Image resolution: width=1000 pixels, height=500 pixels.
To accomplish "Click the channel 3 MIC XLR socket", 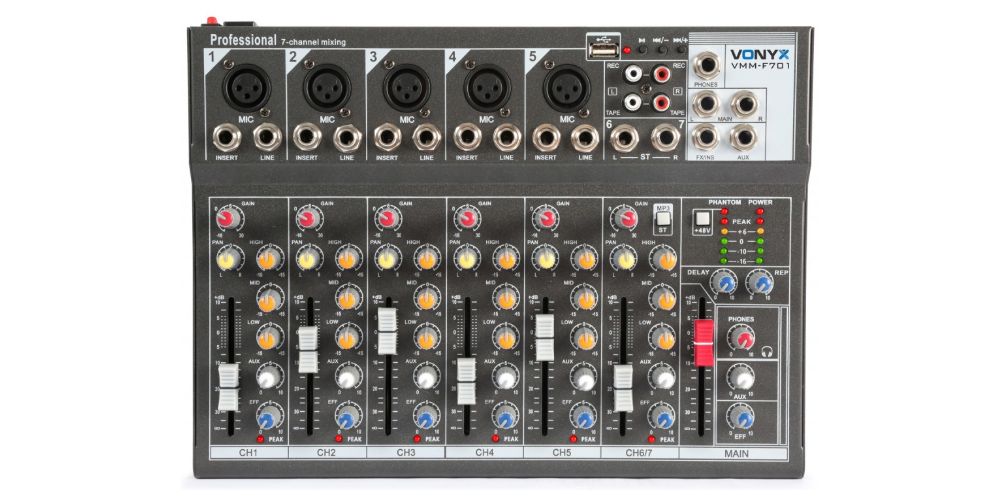I will pyautogui.click(x=406, y=87).
